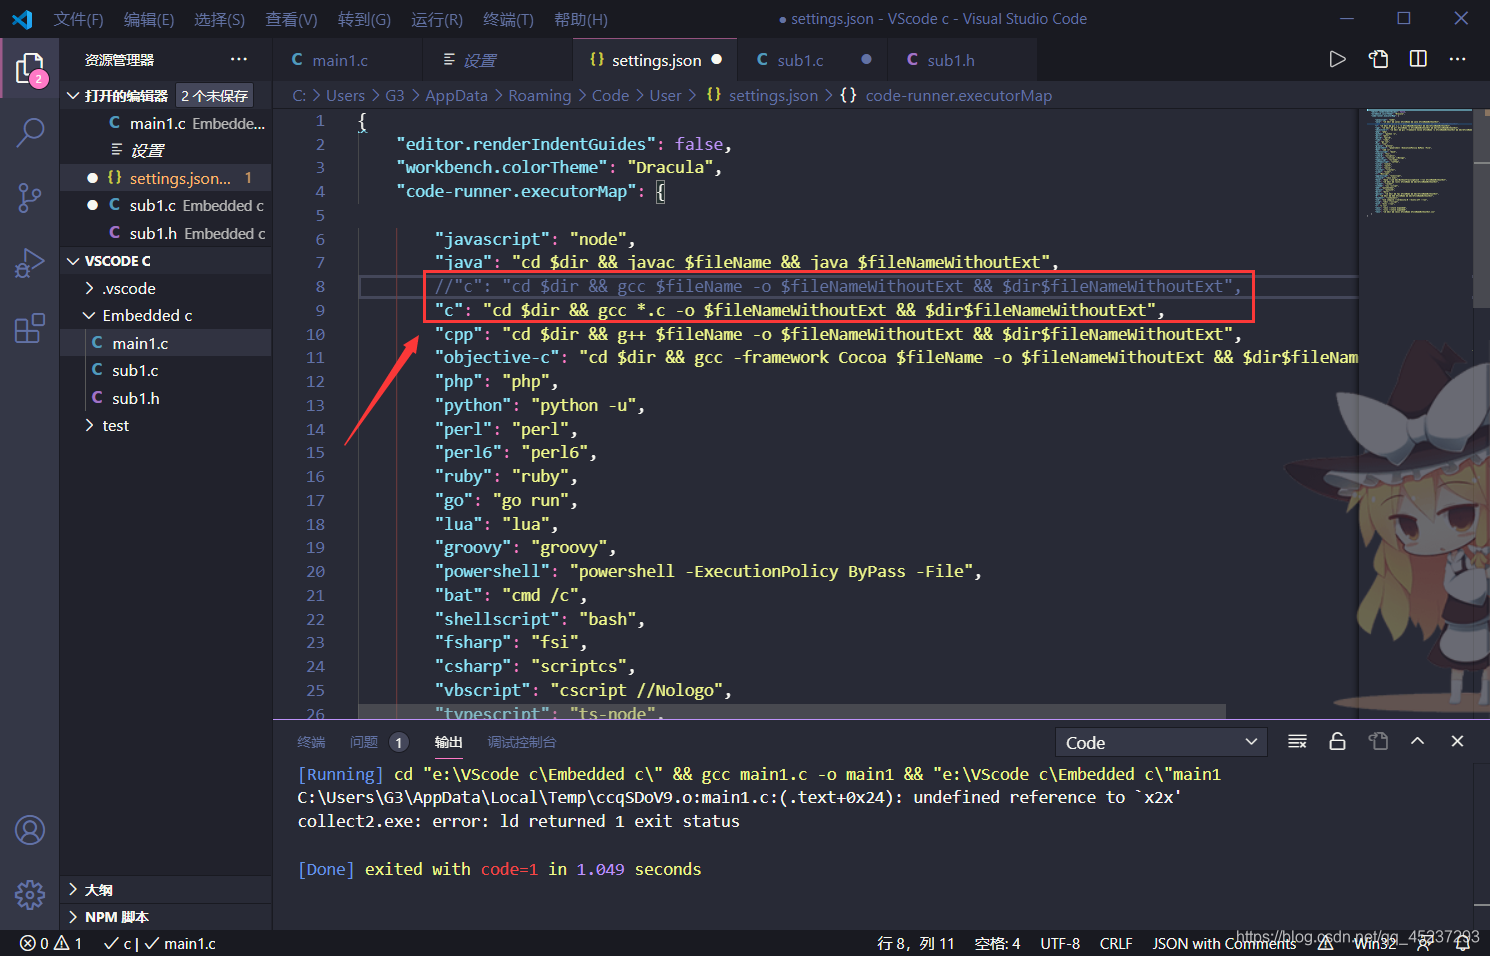Open sub1.h in the file tree
The width and height of the screenshot is (1490, 956).
165,398
